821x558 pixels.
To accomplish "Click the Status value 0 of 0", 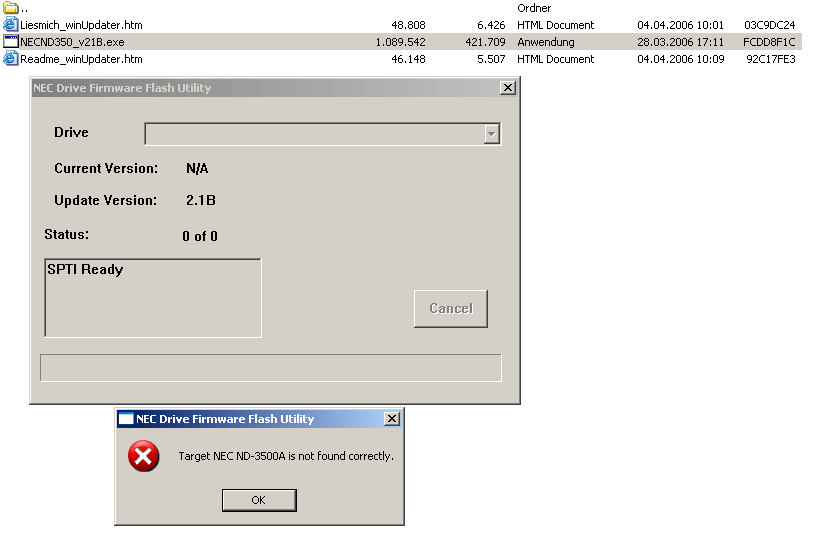I will tap(199, 236).
